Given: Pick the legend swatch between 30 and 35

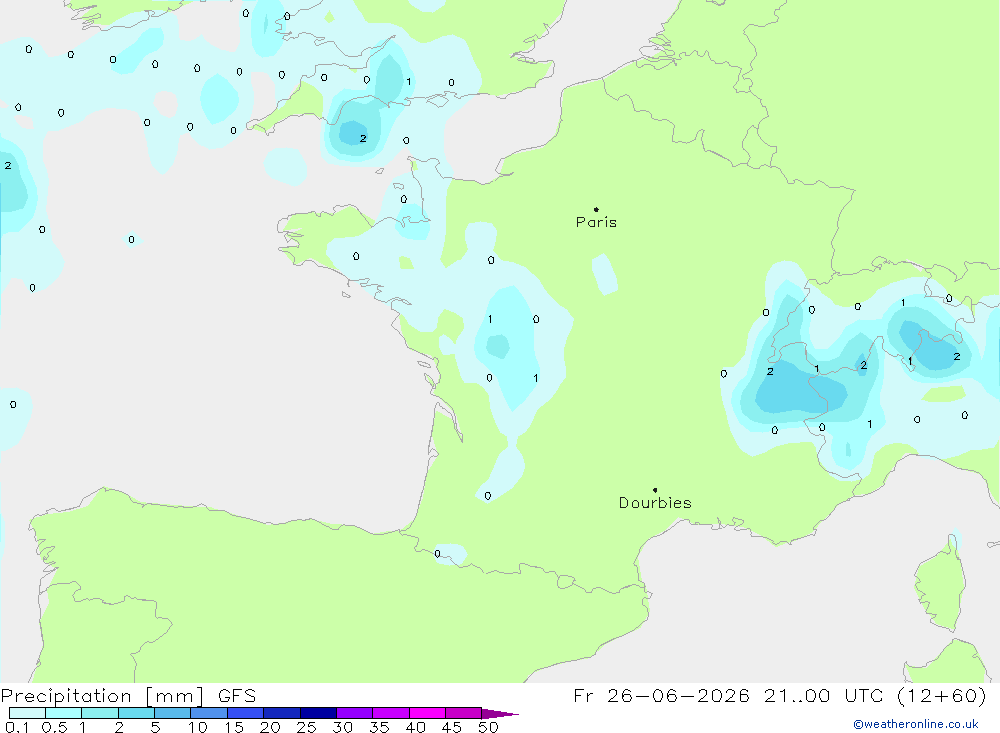Looking at the screenshot, I should point(355,713).
